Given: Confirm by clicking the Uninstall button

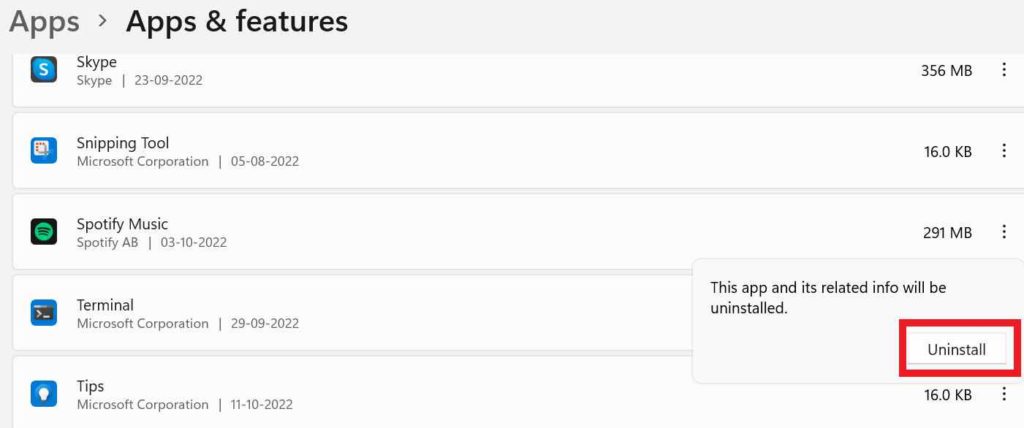Looking at the screenshot, I should [956, 349].
